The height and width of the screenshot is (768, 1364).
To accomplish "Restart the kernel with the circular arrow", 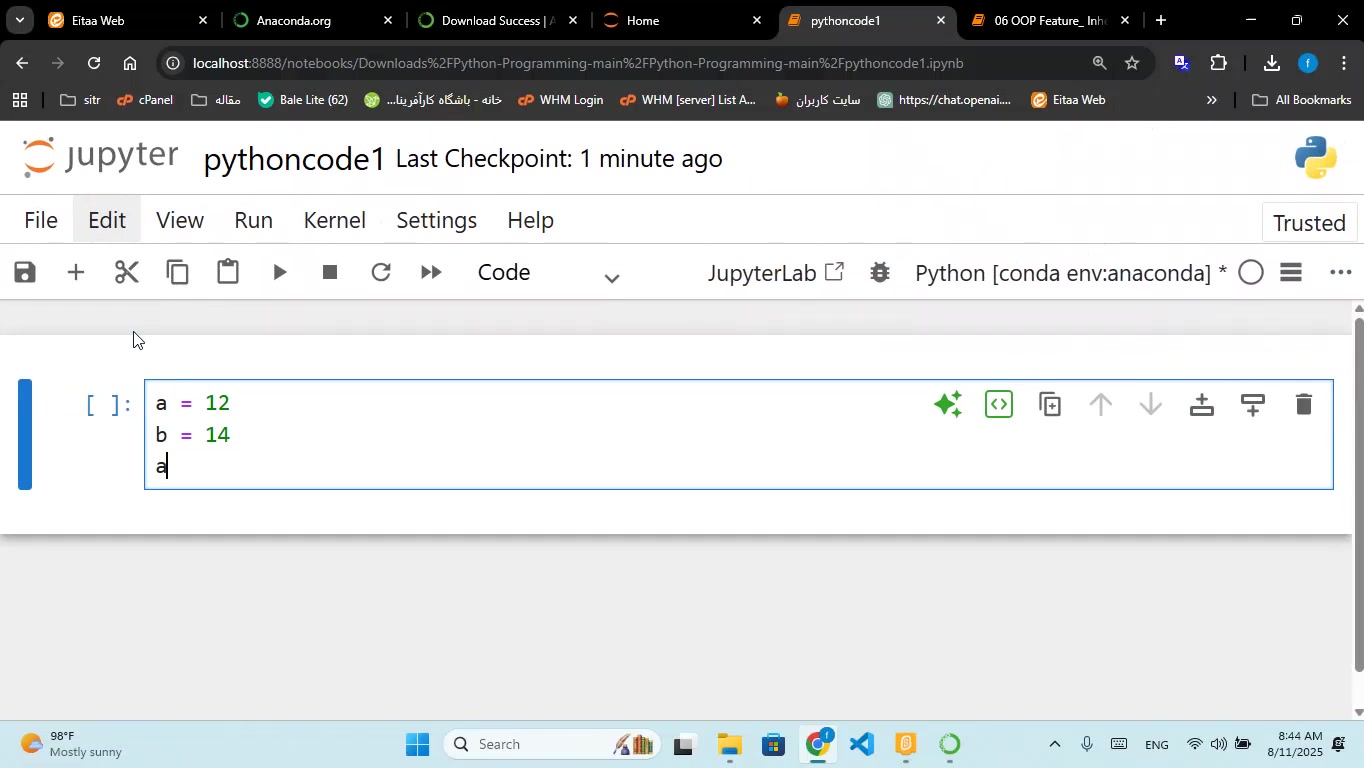I will (380, 272).
